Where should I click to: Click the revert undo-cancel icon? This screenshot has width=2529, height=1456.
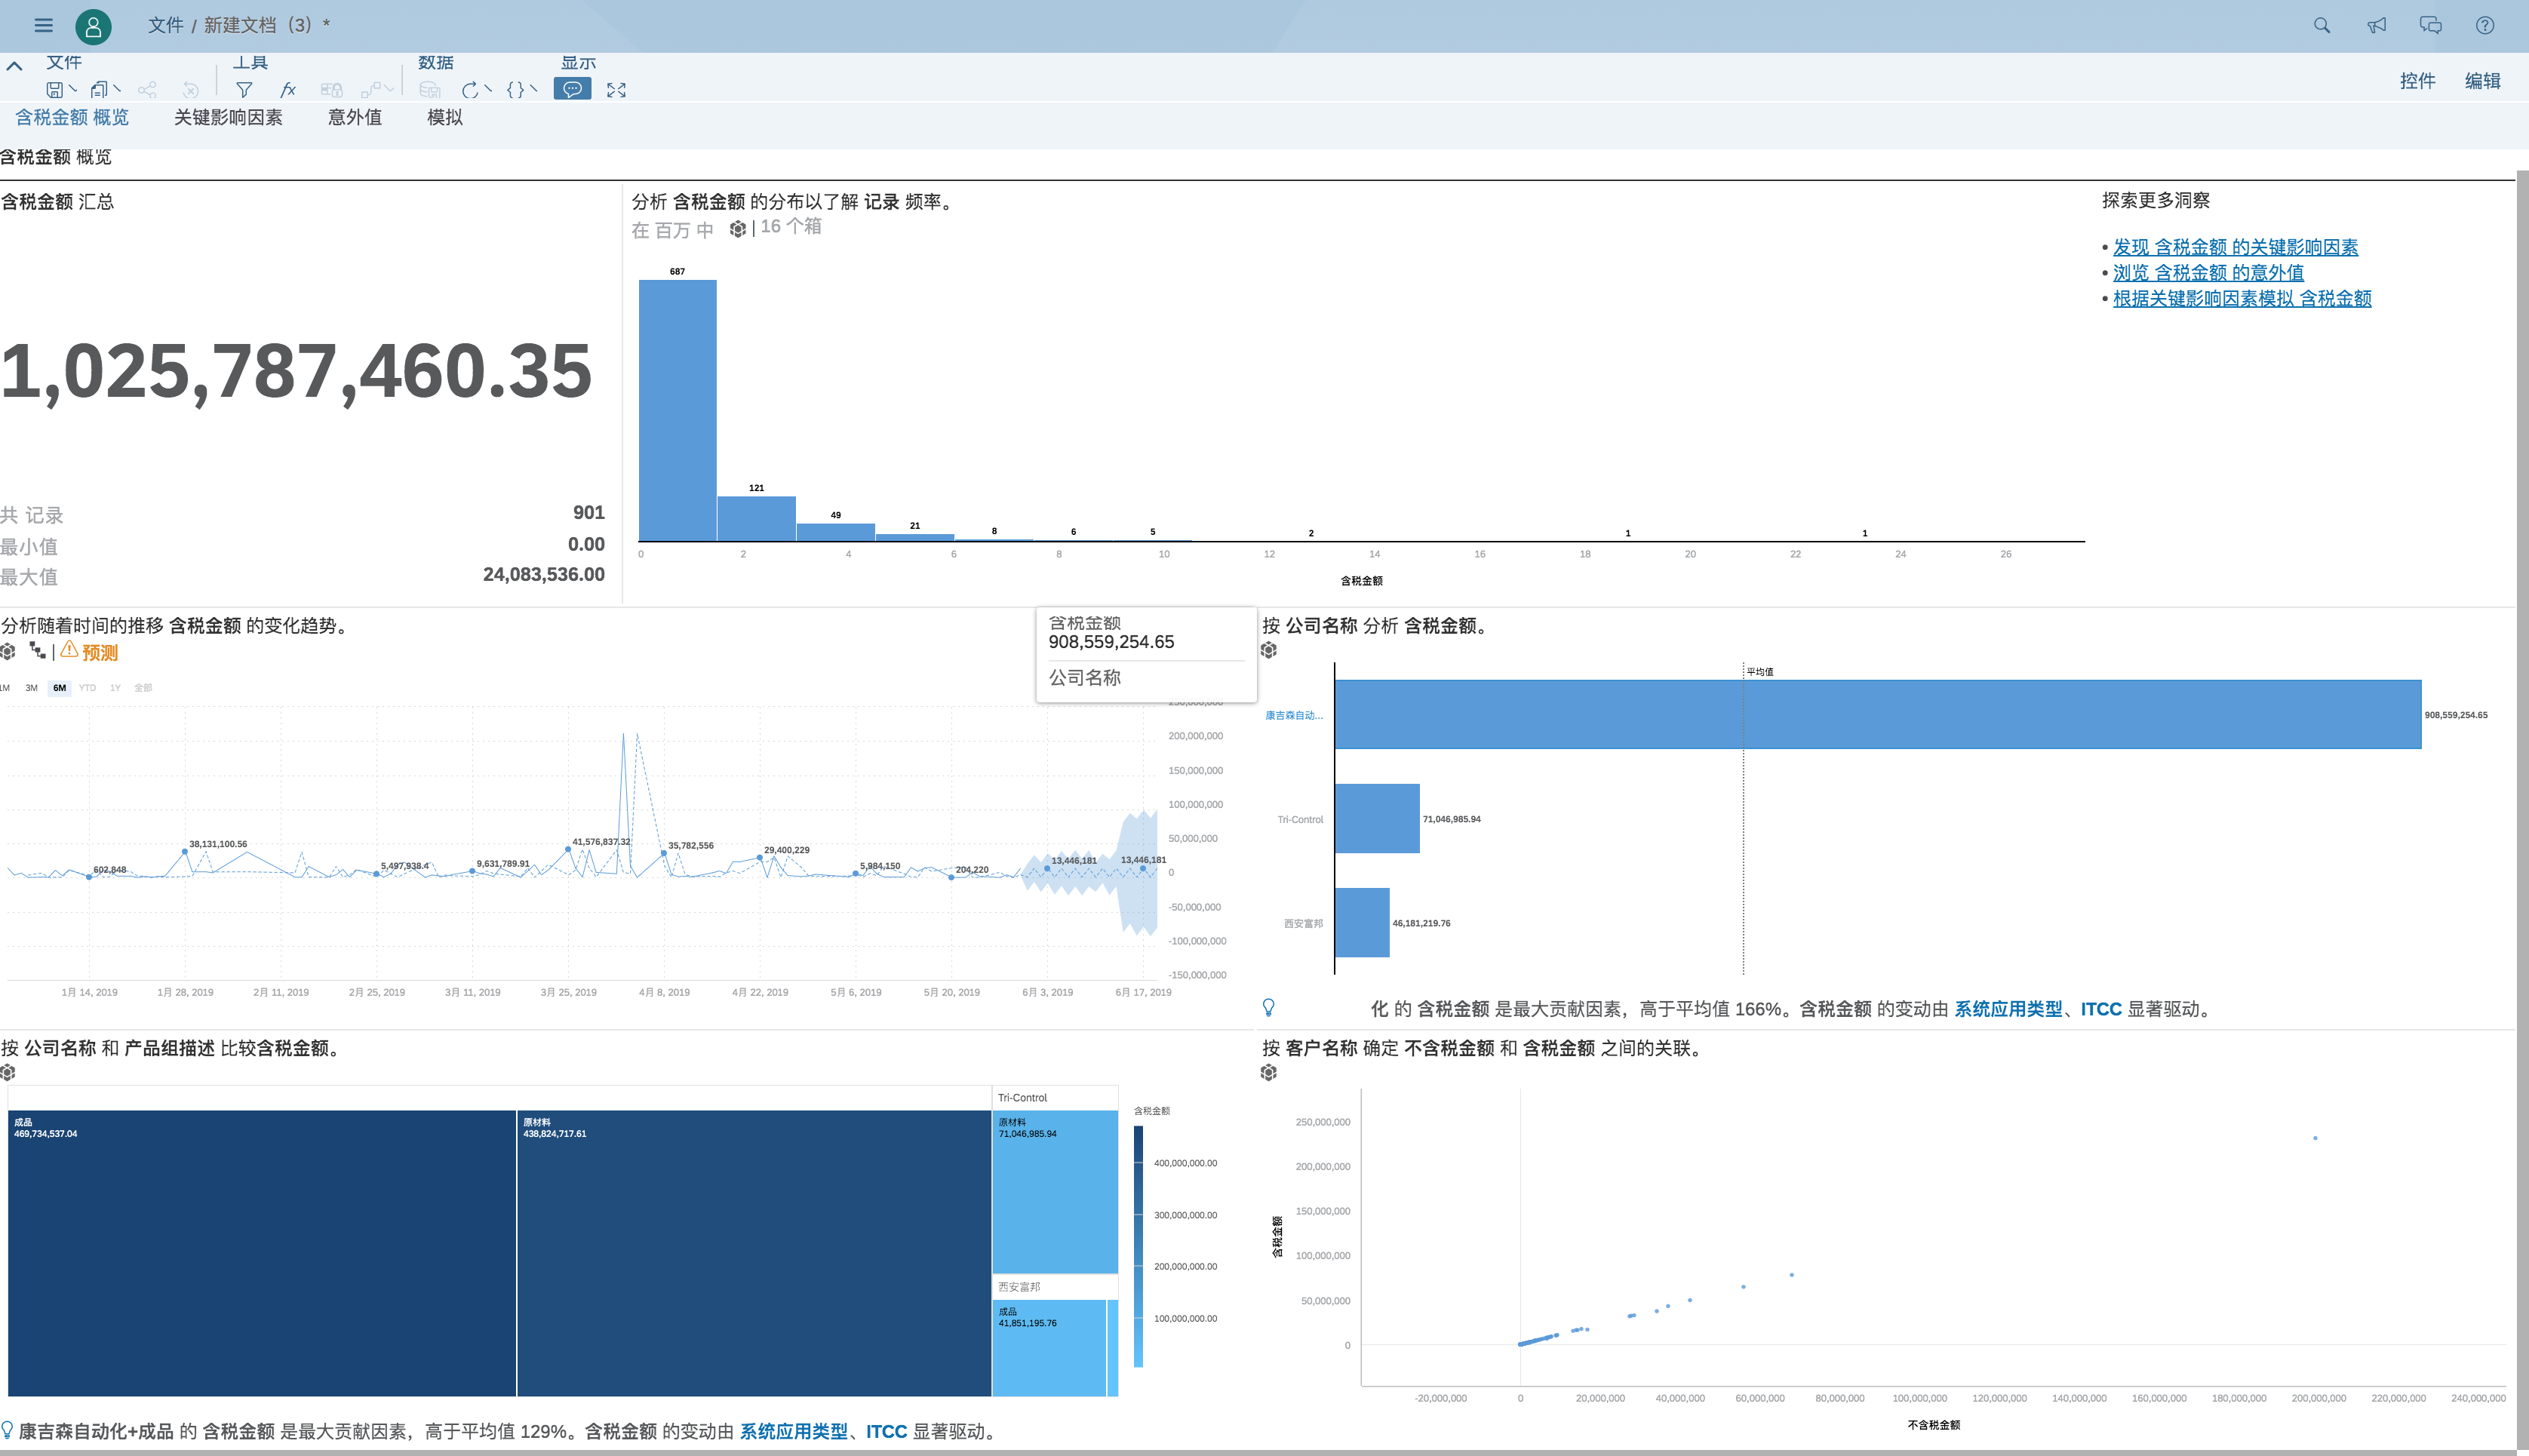pyautogui.click(x=190, y=90)
